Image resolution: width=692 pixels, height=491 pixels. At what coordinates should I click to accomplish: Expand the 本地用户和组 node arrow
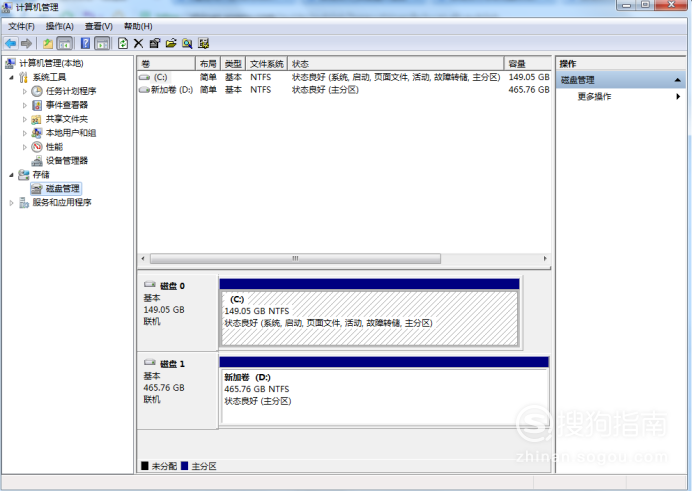pos(25,133)
